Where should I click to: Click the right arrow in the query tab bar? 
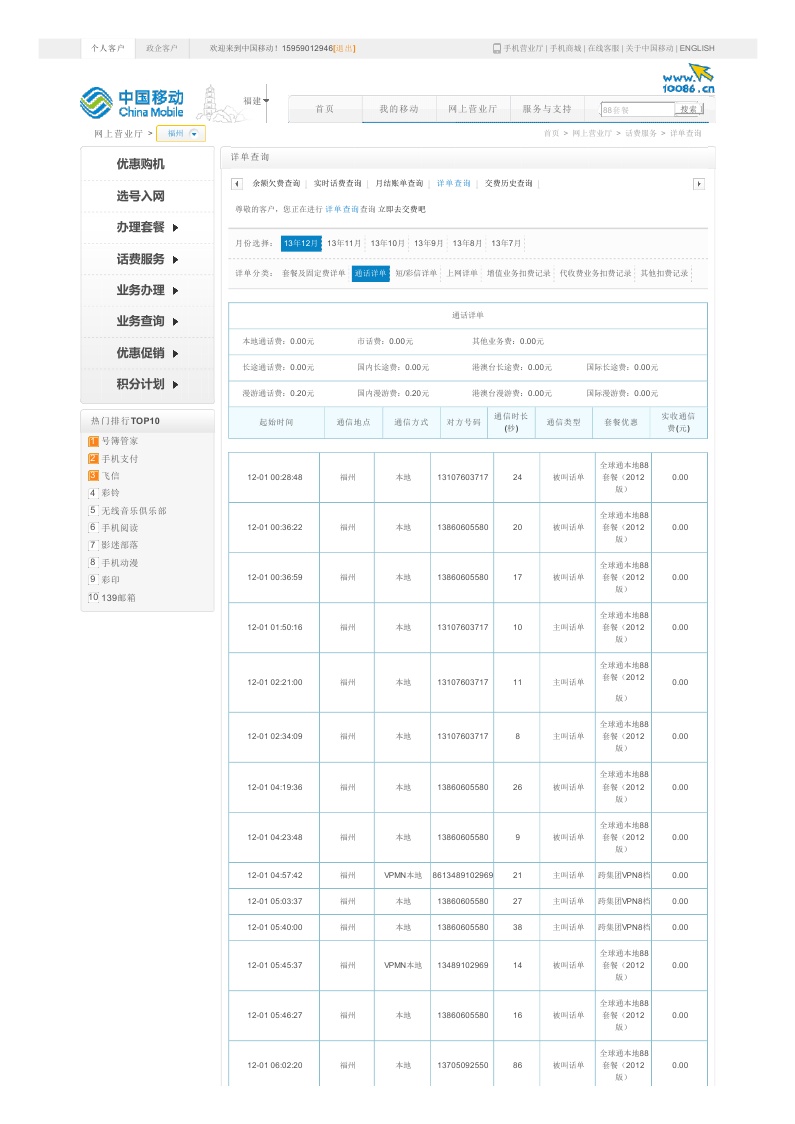point(698,184)
